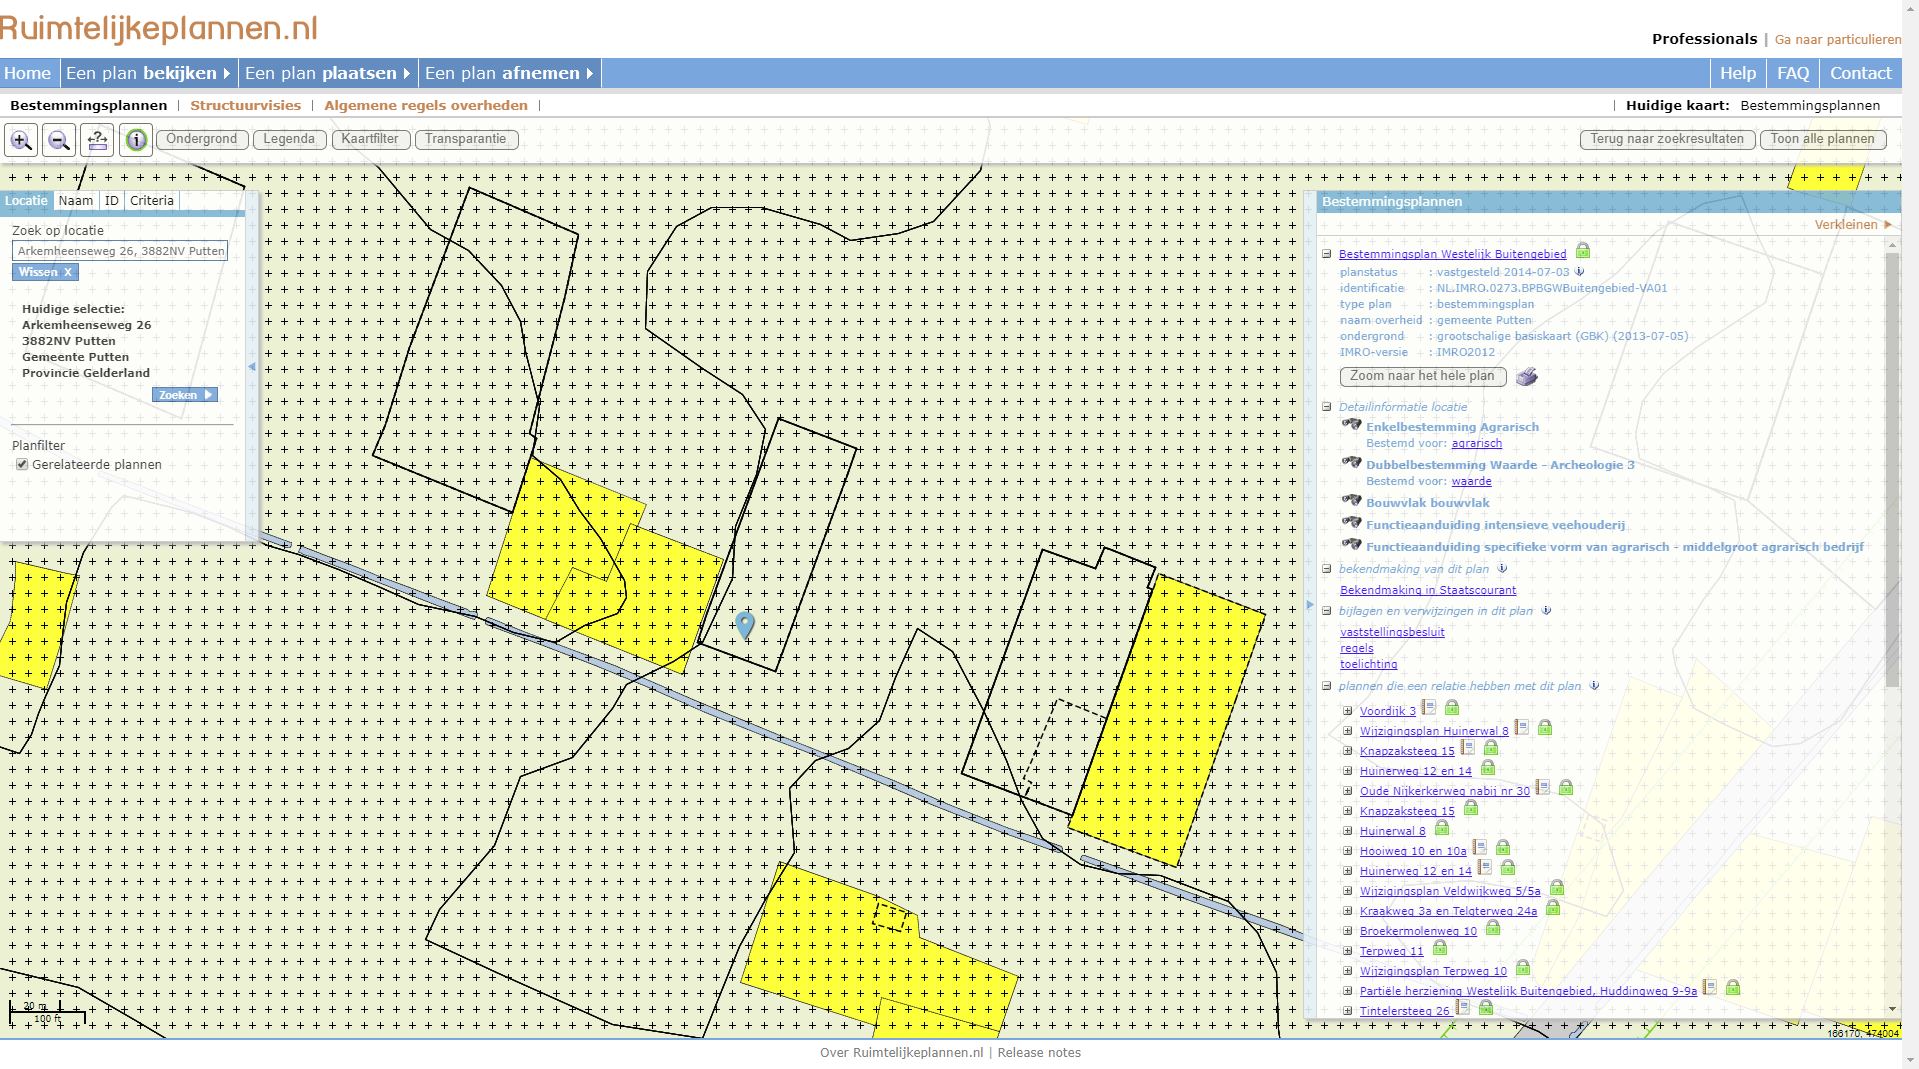Select the zoom out magnifier tool
Image resolution: width=1919 pixels, height=1069 pixels.
(59, 140)
